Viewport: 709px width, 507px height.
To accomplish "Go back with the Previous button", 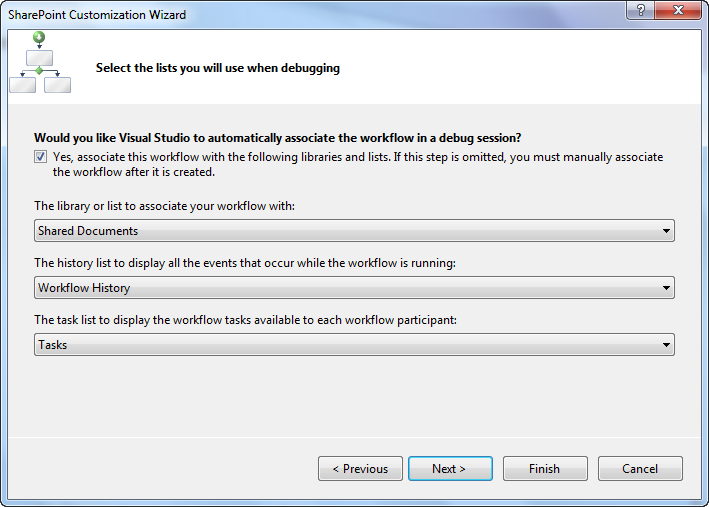I will pos(360,468).
